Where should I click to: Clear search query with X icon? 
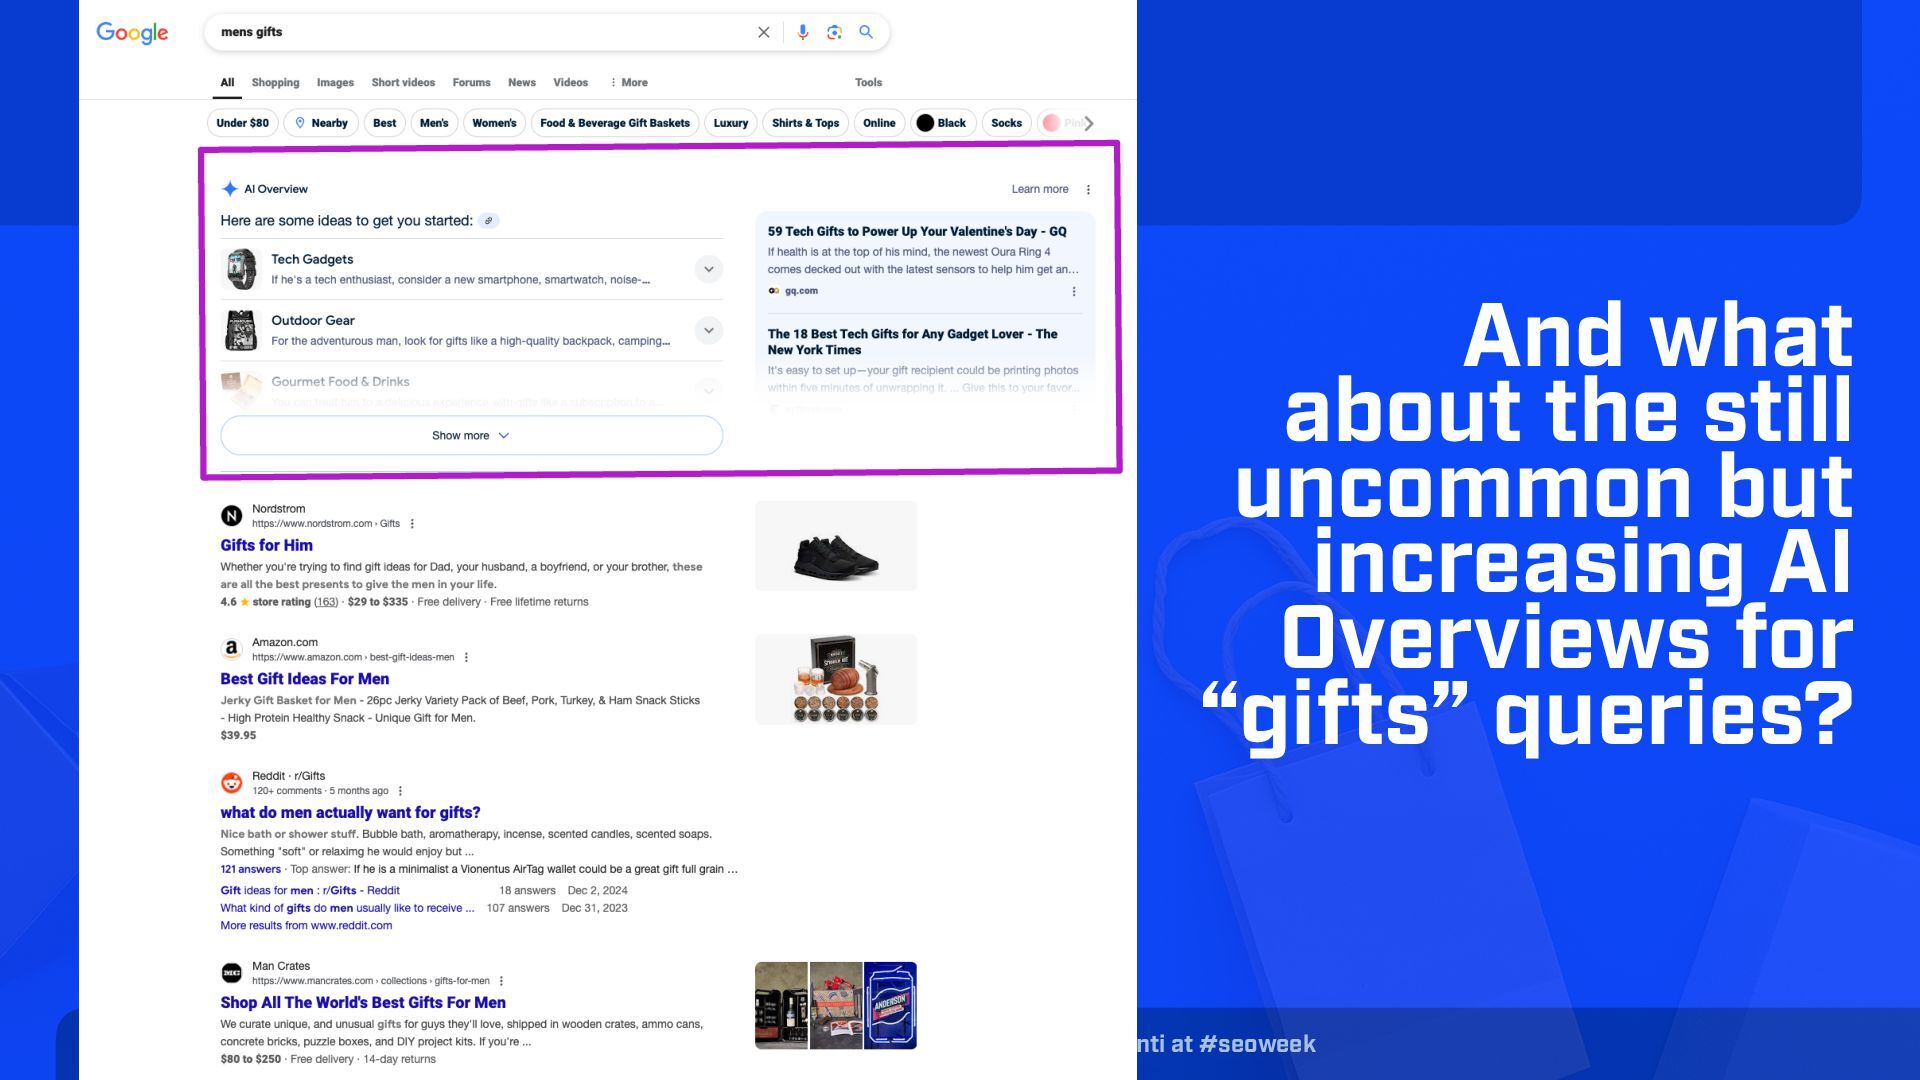(763, 32)
